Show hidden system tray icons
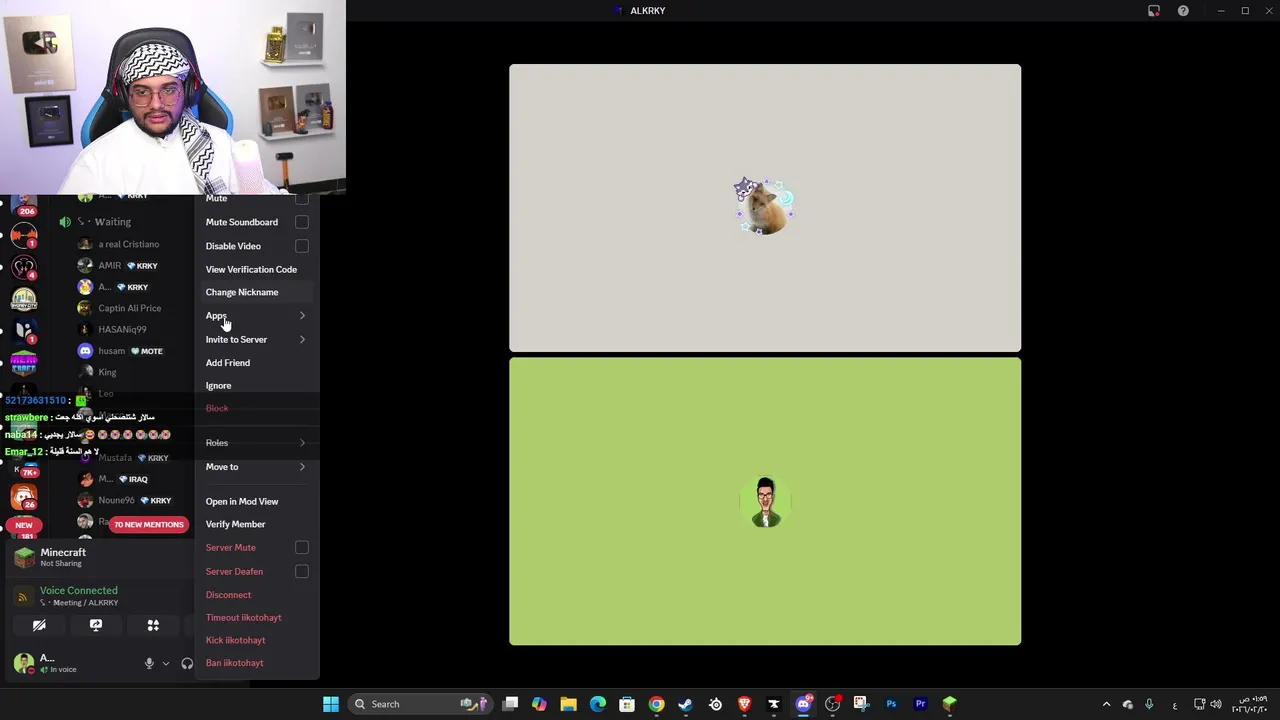Screen dimensions: 1280x720 point(1106,704)
